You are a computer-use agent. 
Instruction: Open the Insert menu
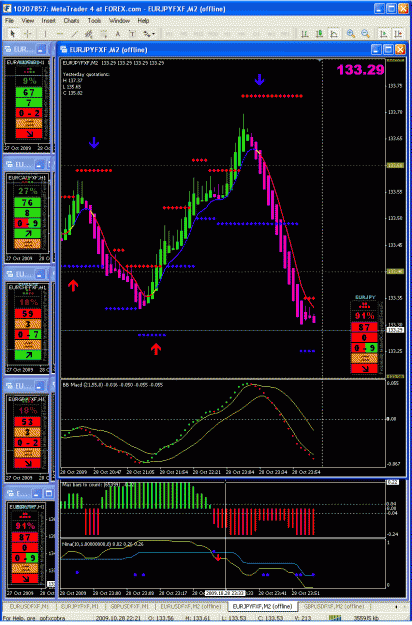pyautogui.click(x=48, y=20)
